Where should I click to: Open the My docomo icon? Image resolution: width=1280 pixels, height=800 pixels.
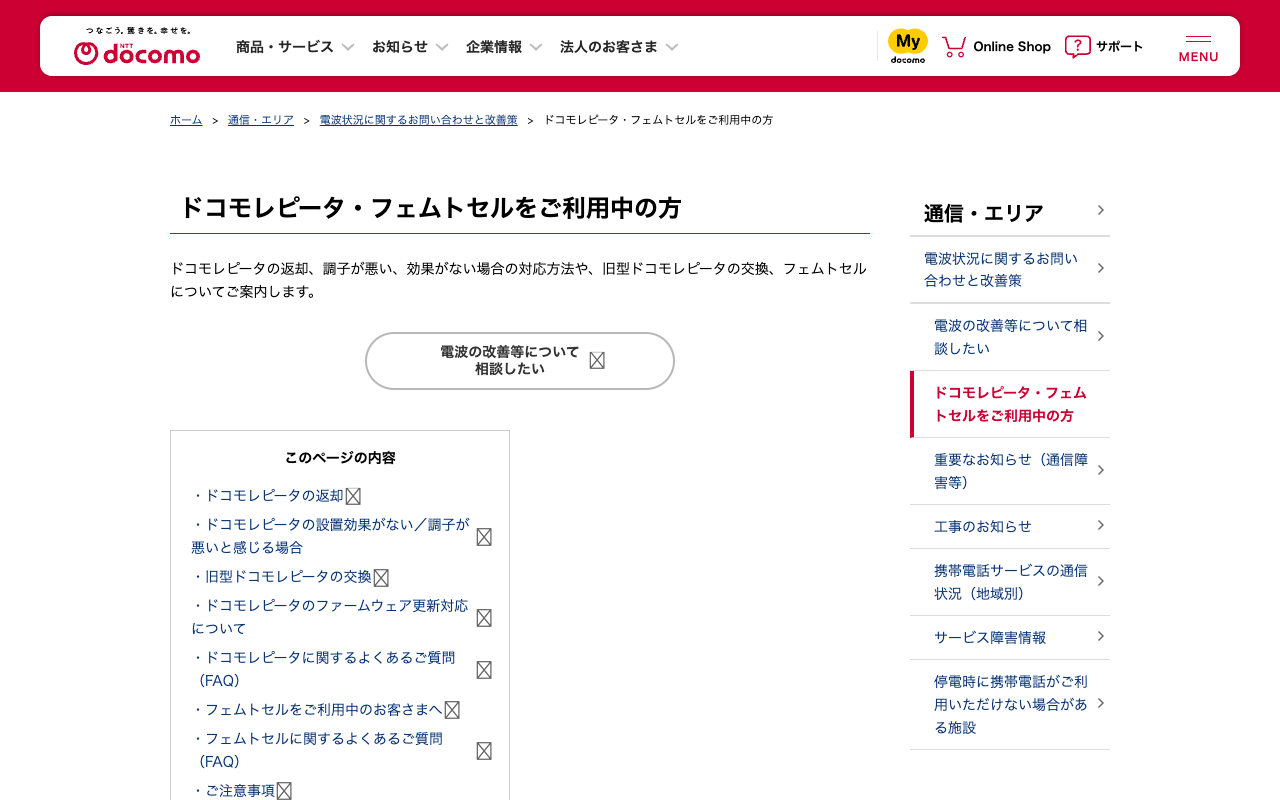[x=908, y=46]
